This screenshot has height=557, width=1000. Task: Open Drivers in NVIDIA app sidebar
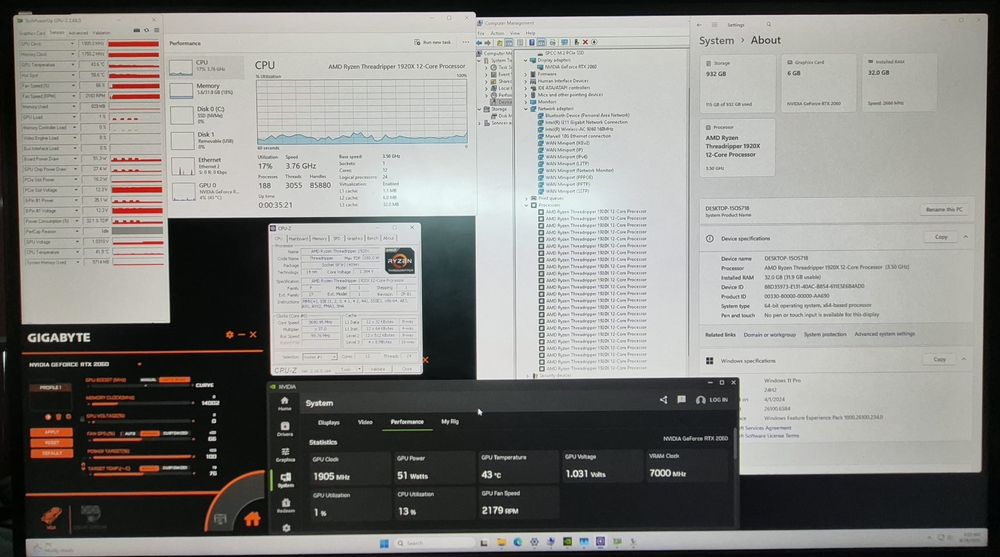(x=285, y=429)
